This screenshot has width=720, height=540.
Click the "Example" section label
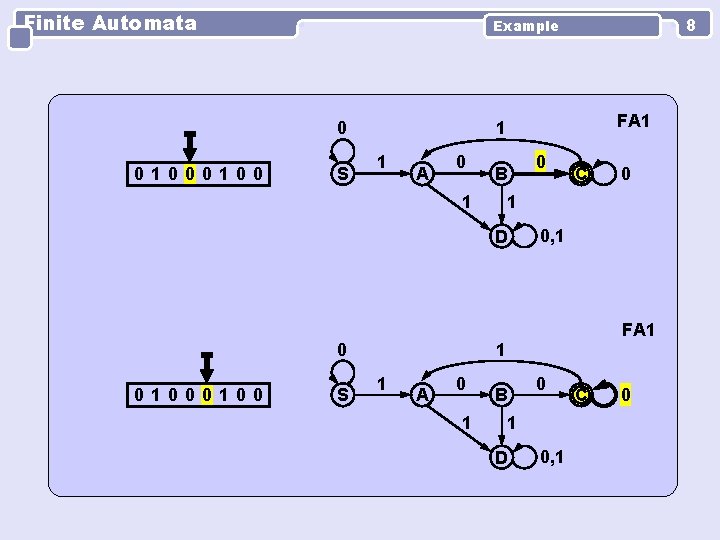[x=525, y=26]
